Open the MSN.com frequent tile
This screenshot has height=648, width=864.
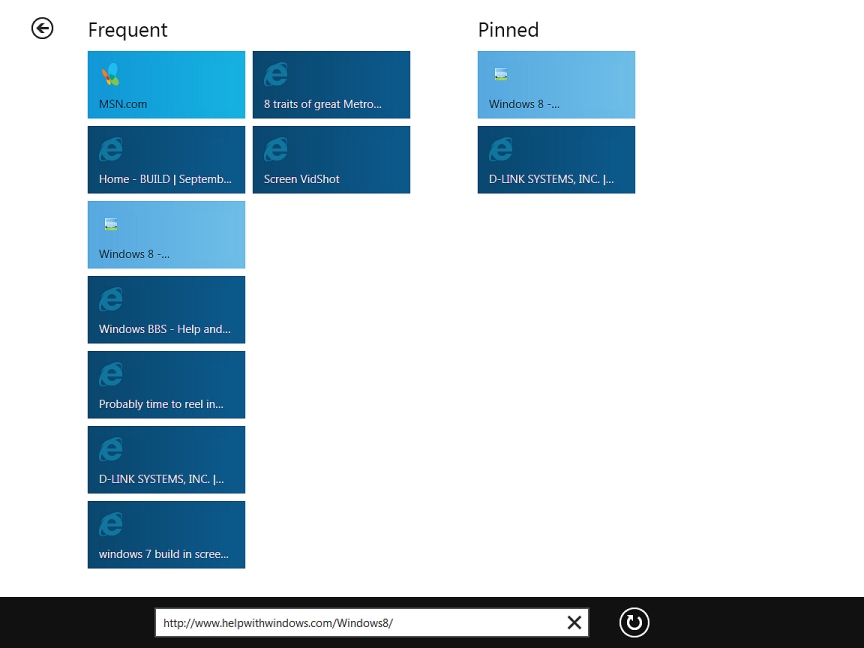(x=166, y=85)
